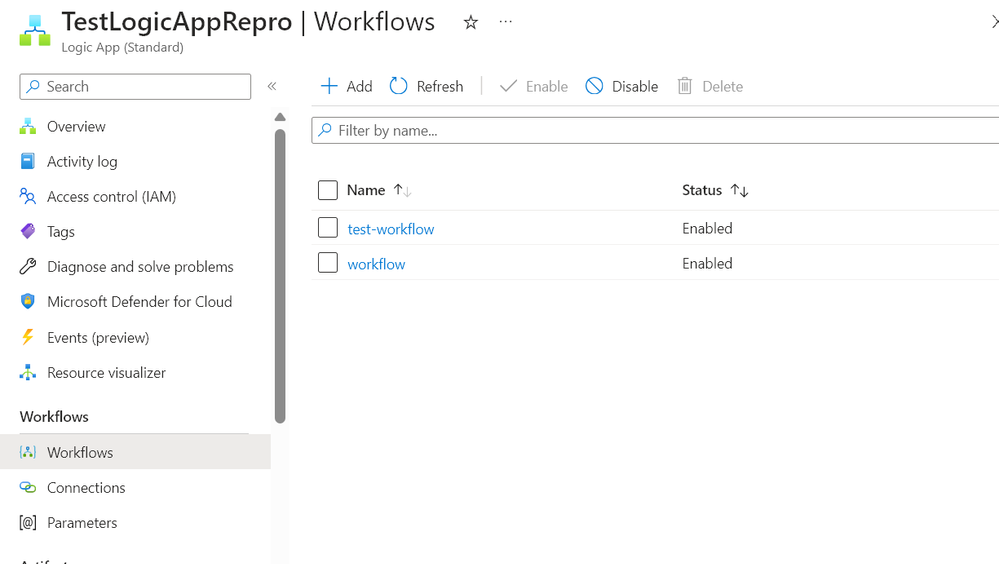This screenshot has height=564, width=999.
Task: Click the Logic App (Standard) subtitle
Action: coord(122,47)
